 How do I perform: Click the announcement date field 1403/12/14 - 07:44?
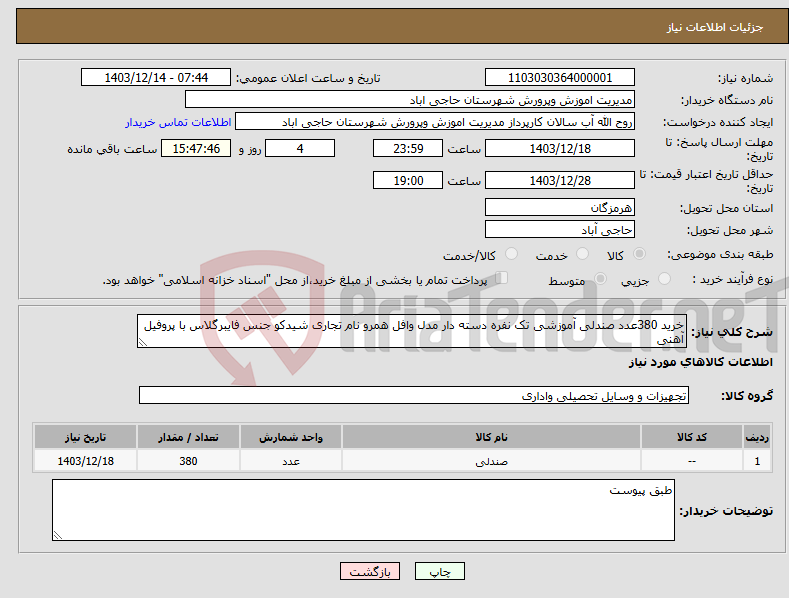coord(155,78)
